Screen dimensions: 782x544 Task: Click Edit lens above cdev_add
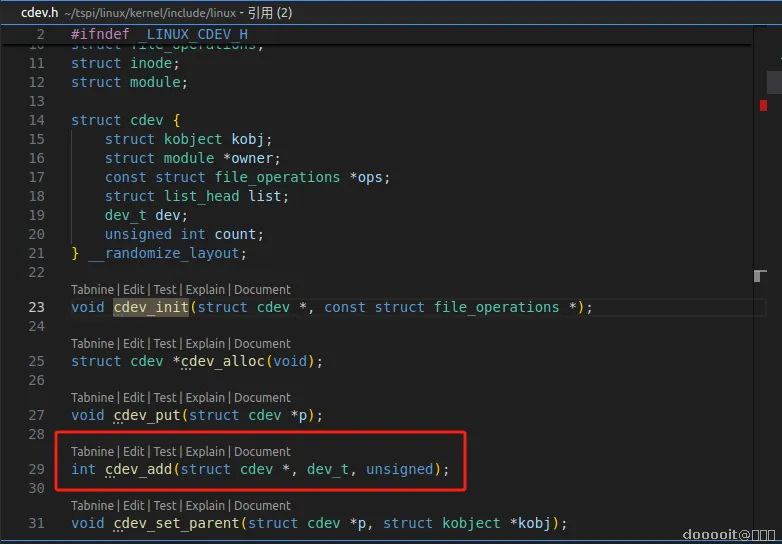tap(134, 451)
